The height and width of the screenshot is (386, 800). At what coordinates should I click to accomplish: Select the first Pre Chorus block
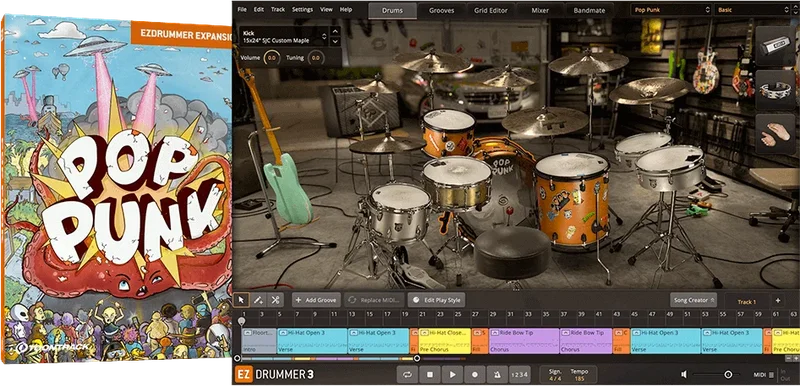tap(444, 341)
